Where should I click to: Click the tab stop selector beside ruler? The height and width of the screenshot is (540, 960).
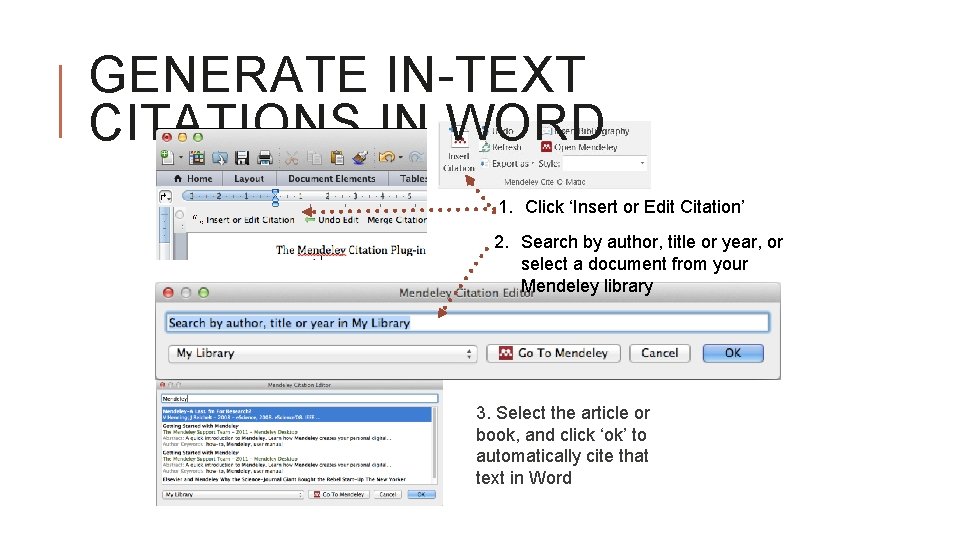[165, 197]
